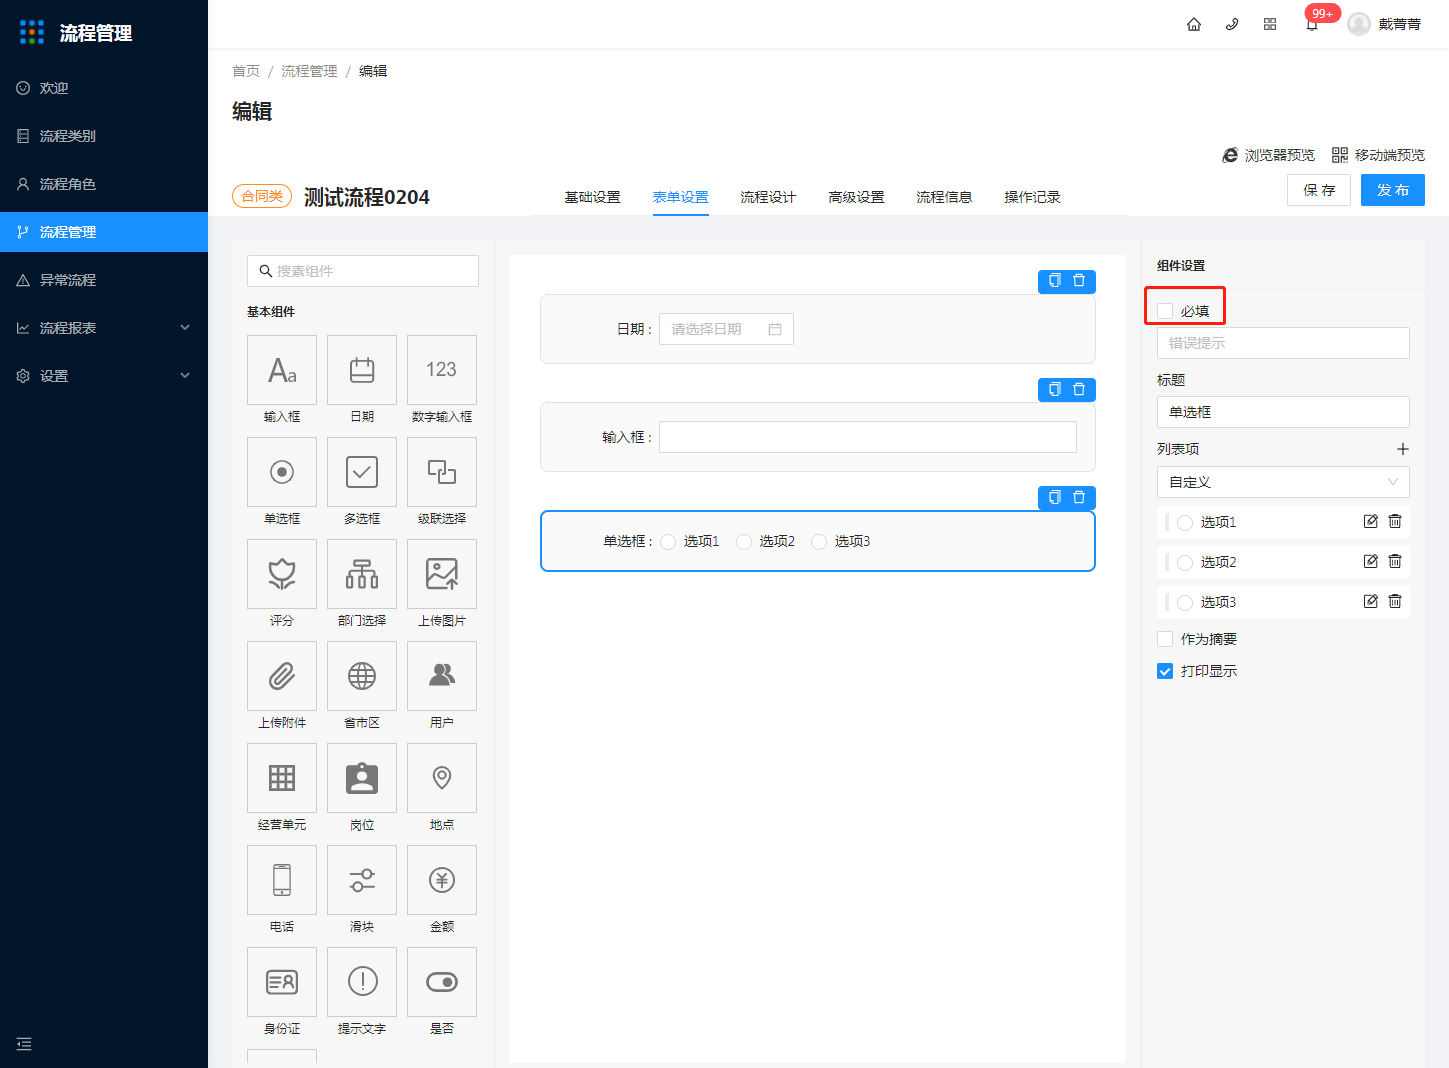1449x1068 pixels.
Task: Check the 作为摘要 checkbox
Action: click(1165, 639)
